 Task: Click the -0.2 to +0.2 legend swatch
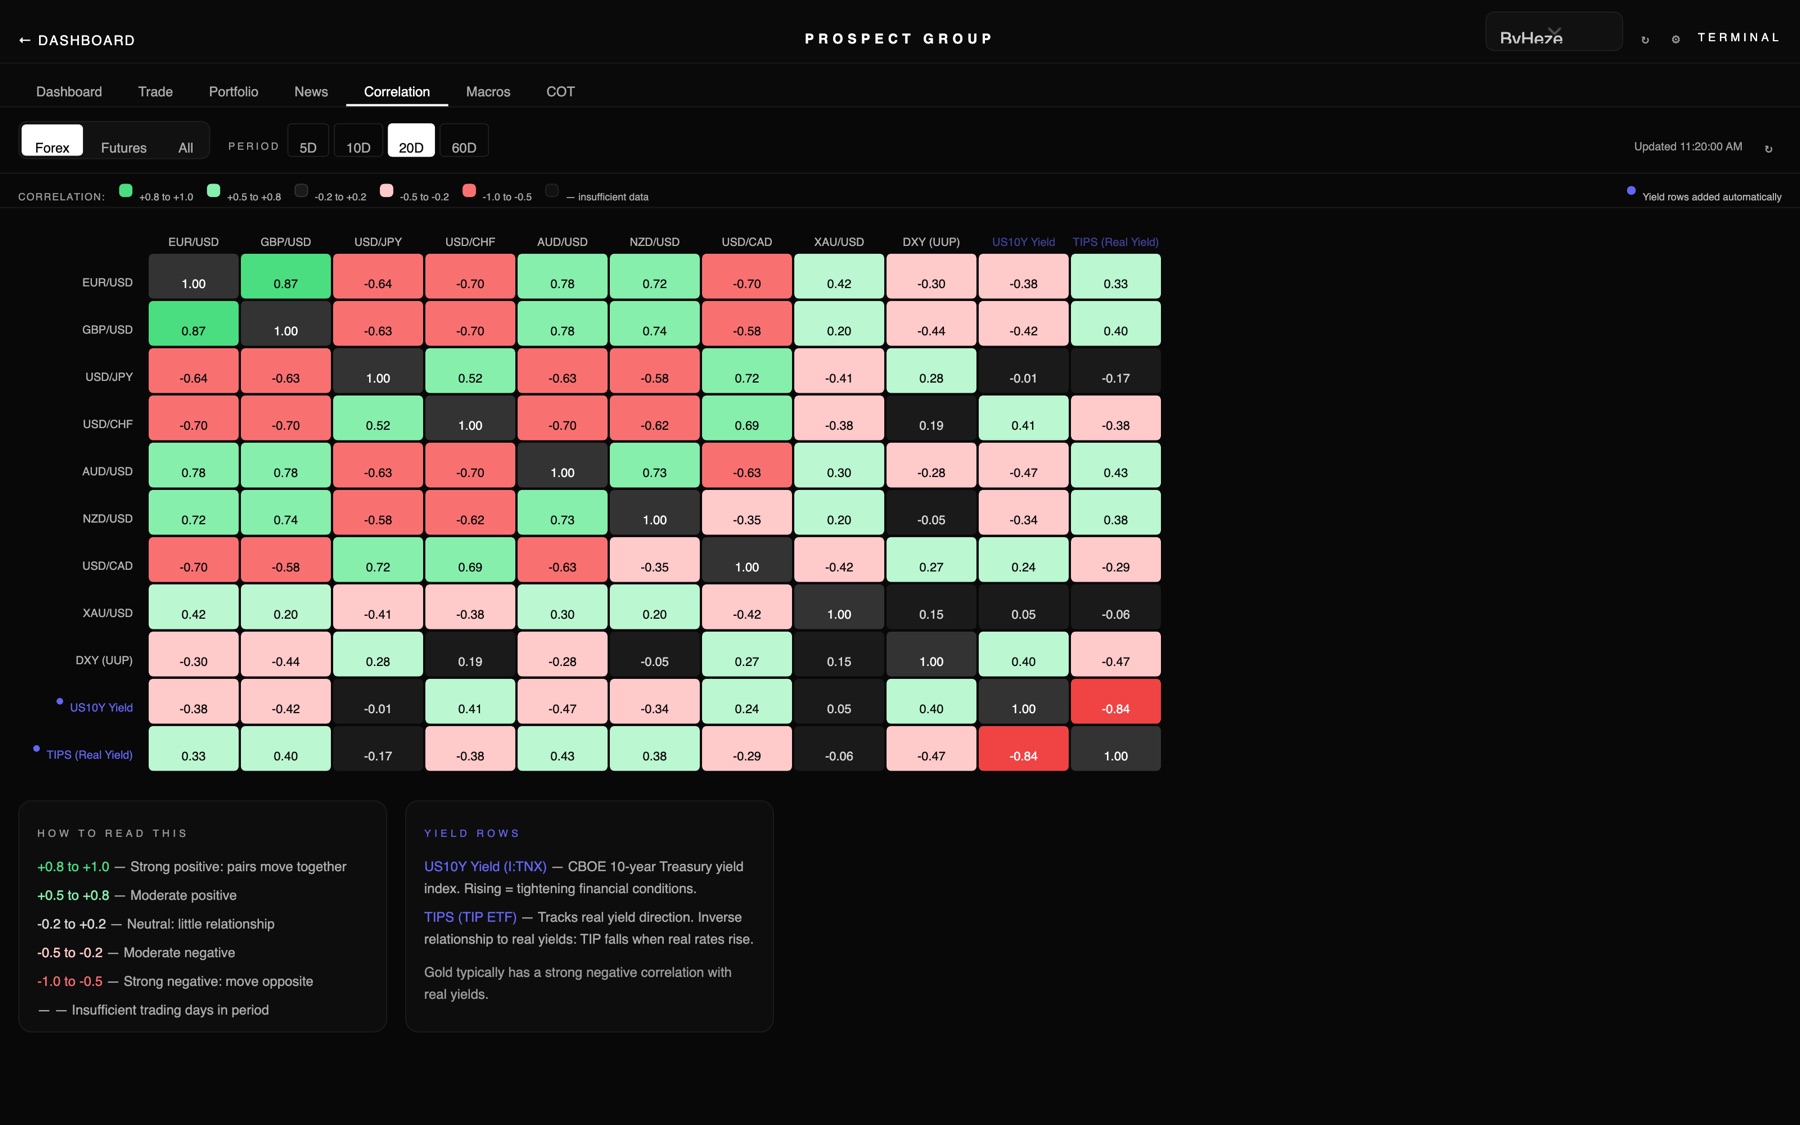[x=301, y=190]
